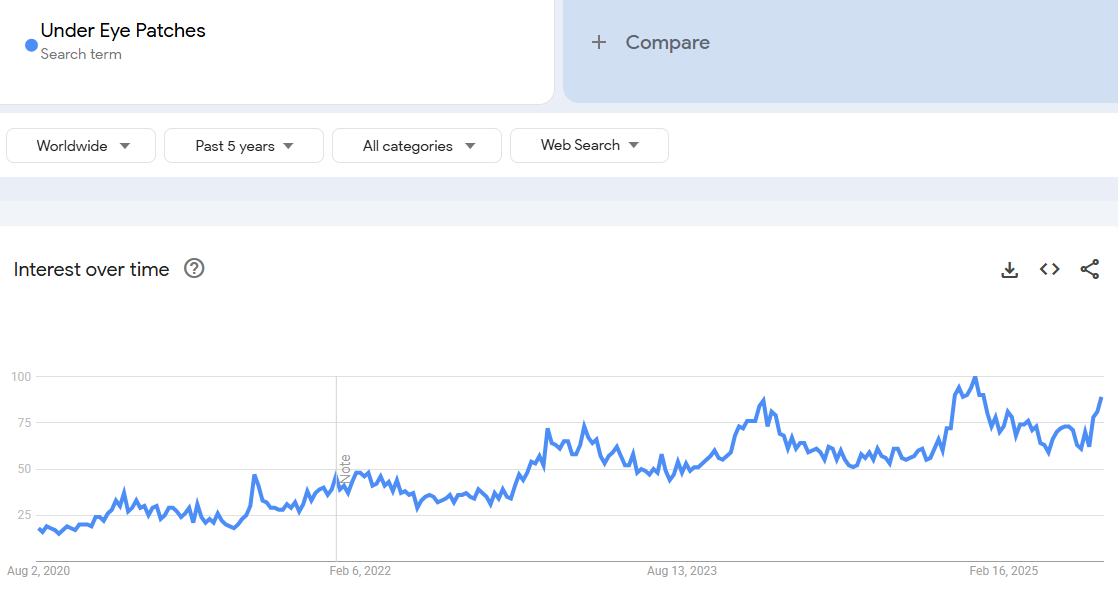
Task: Expand the Worldwide region dropdown
Action: coord(81,145)
